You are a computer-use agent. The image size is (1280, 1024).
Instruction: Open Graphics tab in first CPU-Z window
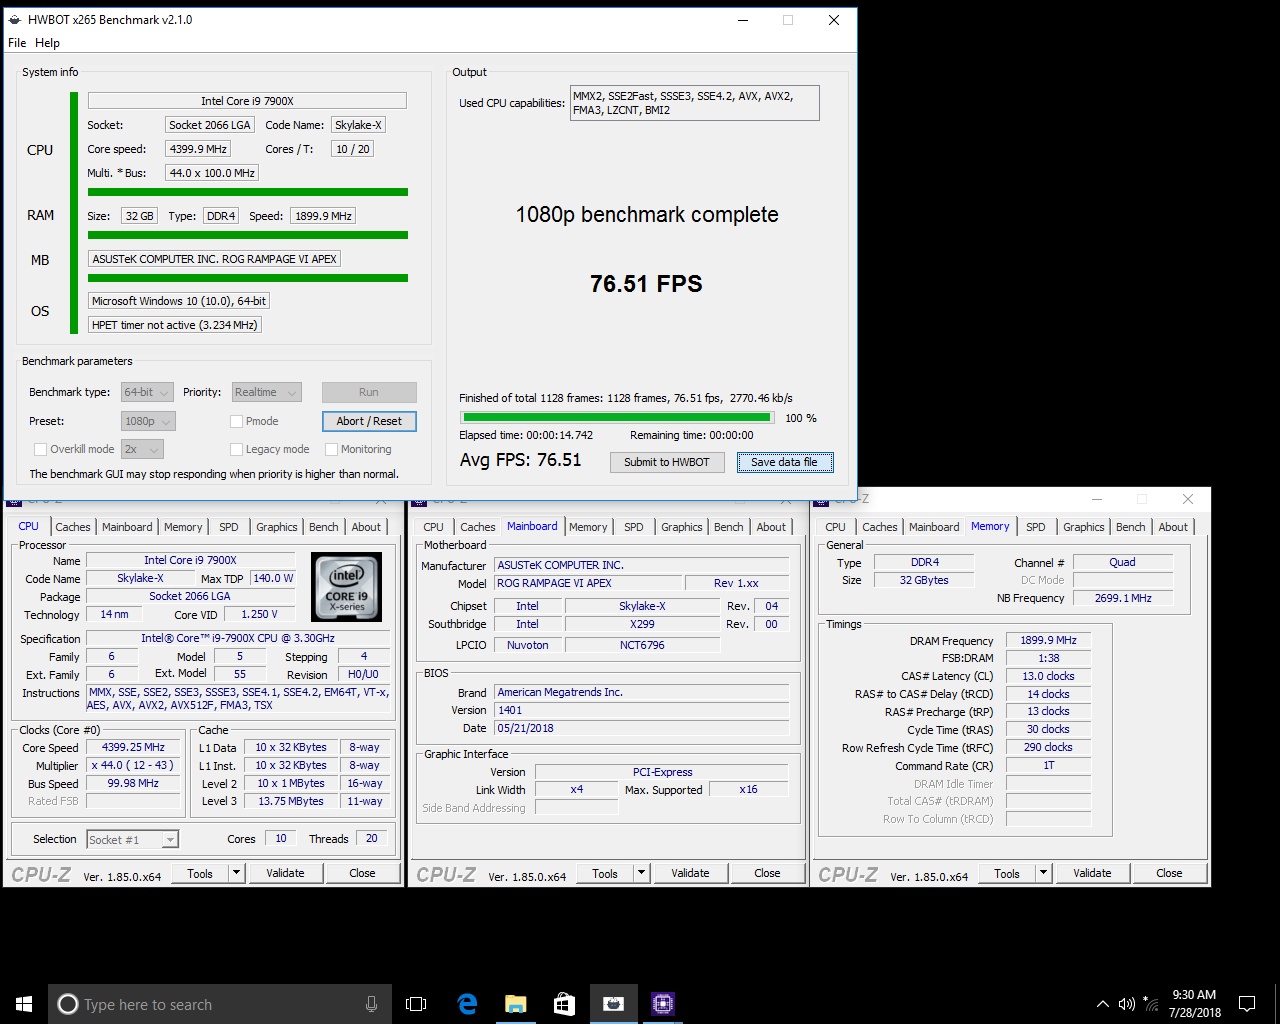pyautogui.click(x=277, y=527)
